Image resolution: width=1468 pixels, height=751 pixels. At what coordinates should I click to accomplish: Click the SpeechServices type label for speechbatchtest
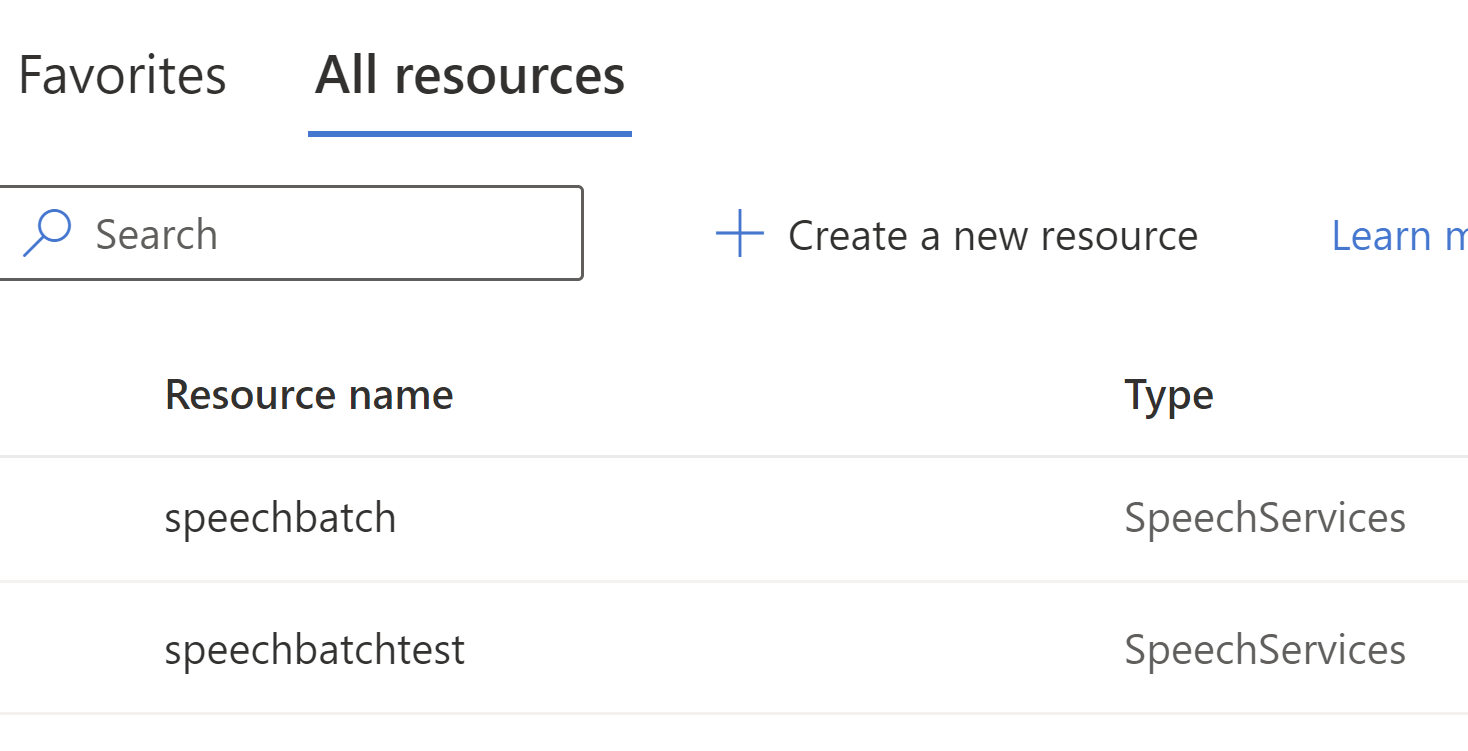1264,649
